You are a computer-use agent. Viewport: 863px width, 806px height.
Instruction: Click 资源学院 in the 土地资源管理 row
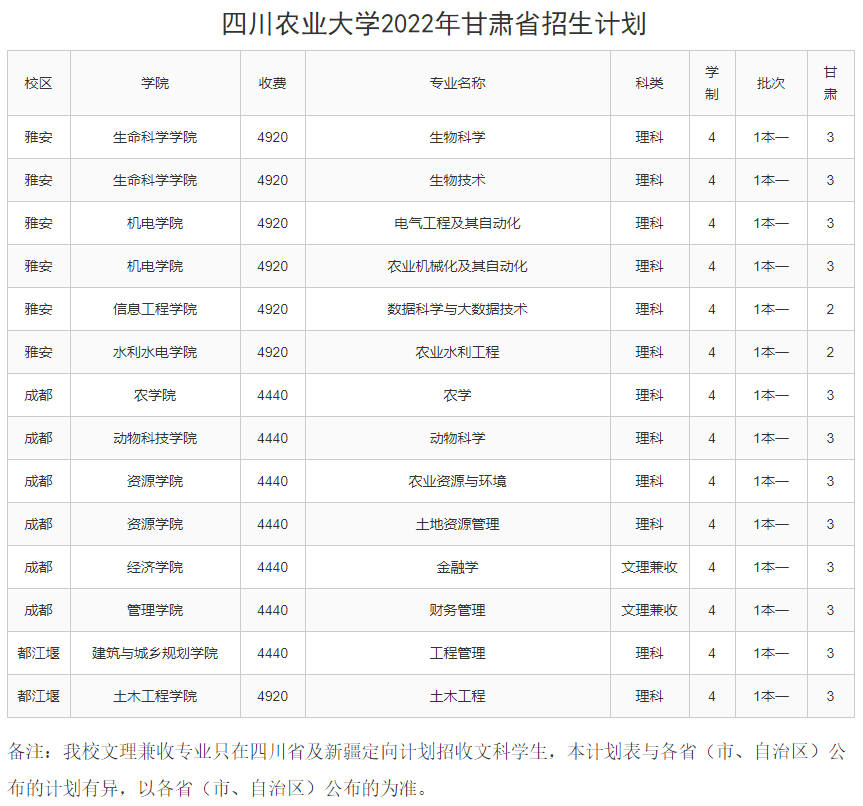[155, 524]
